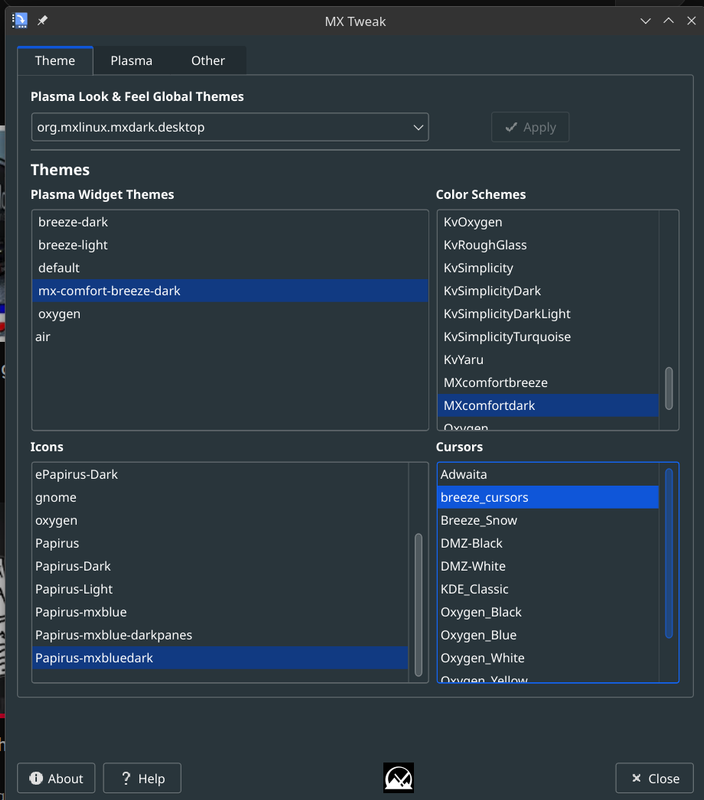Select mx-comfort-breeze-dark widget theme
The image size is (704, 800).
tap(230, 291)
